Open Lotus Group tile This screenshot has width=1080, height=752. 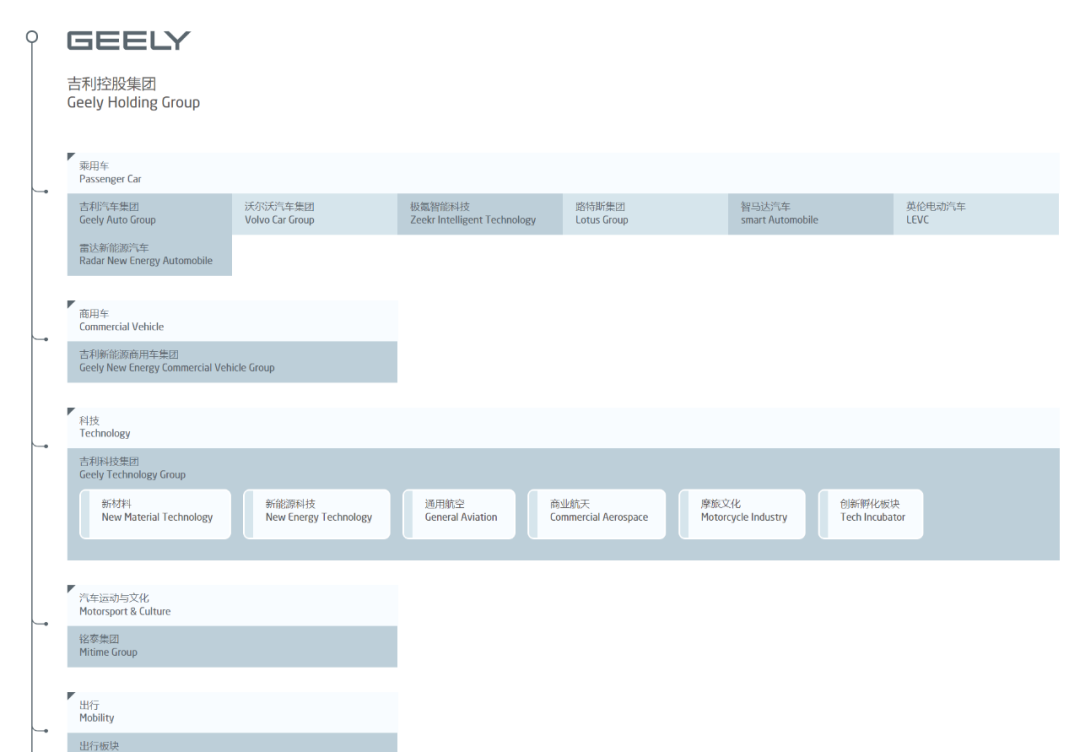(x=645, y=214)
